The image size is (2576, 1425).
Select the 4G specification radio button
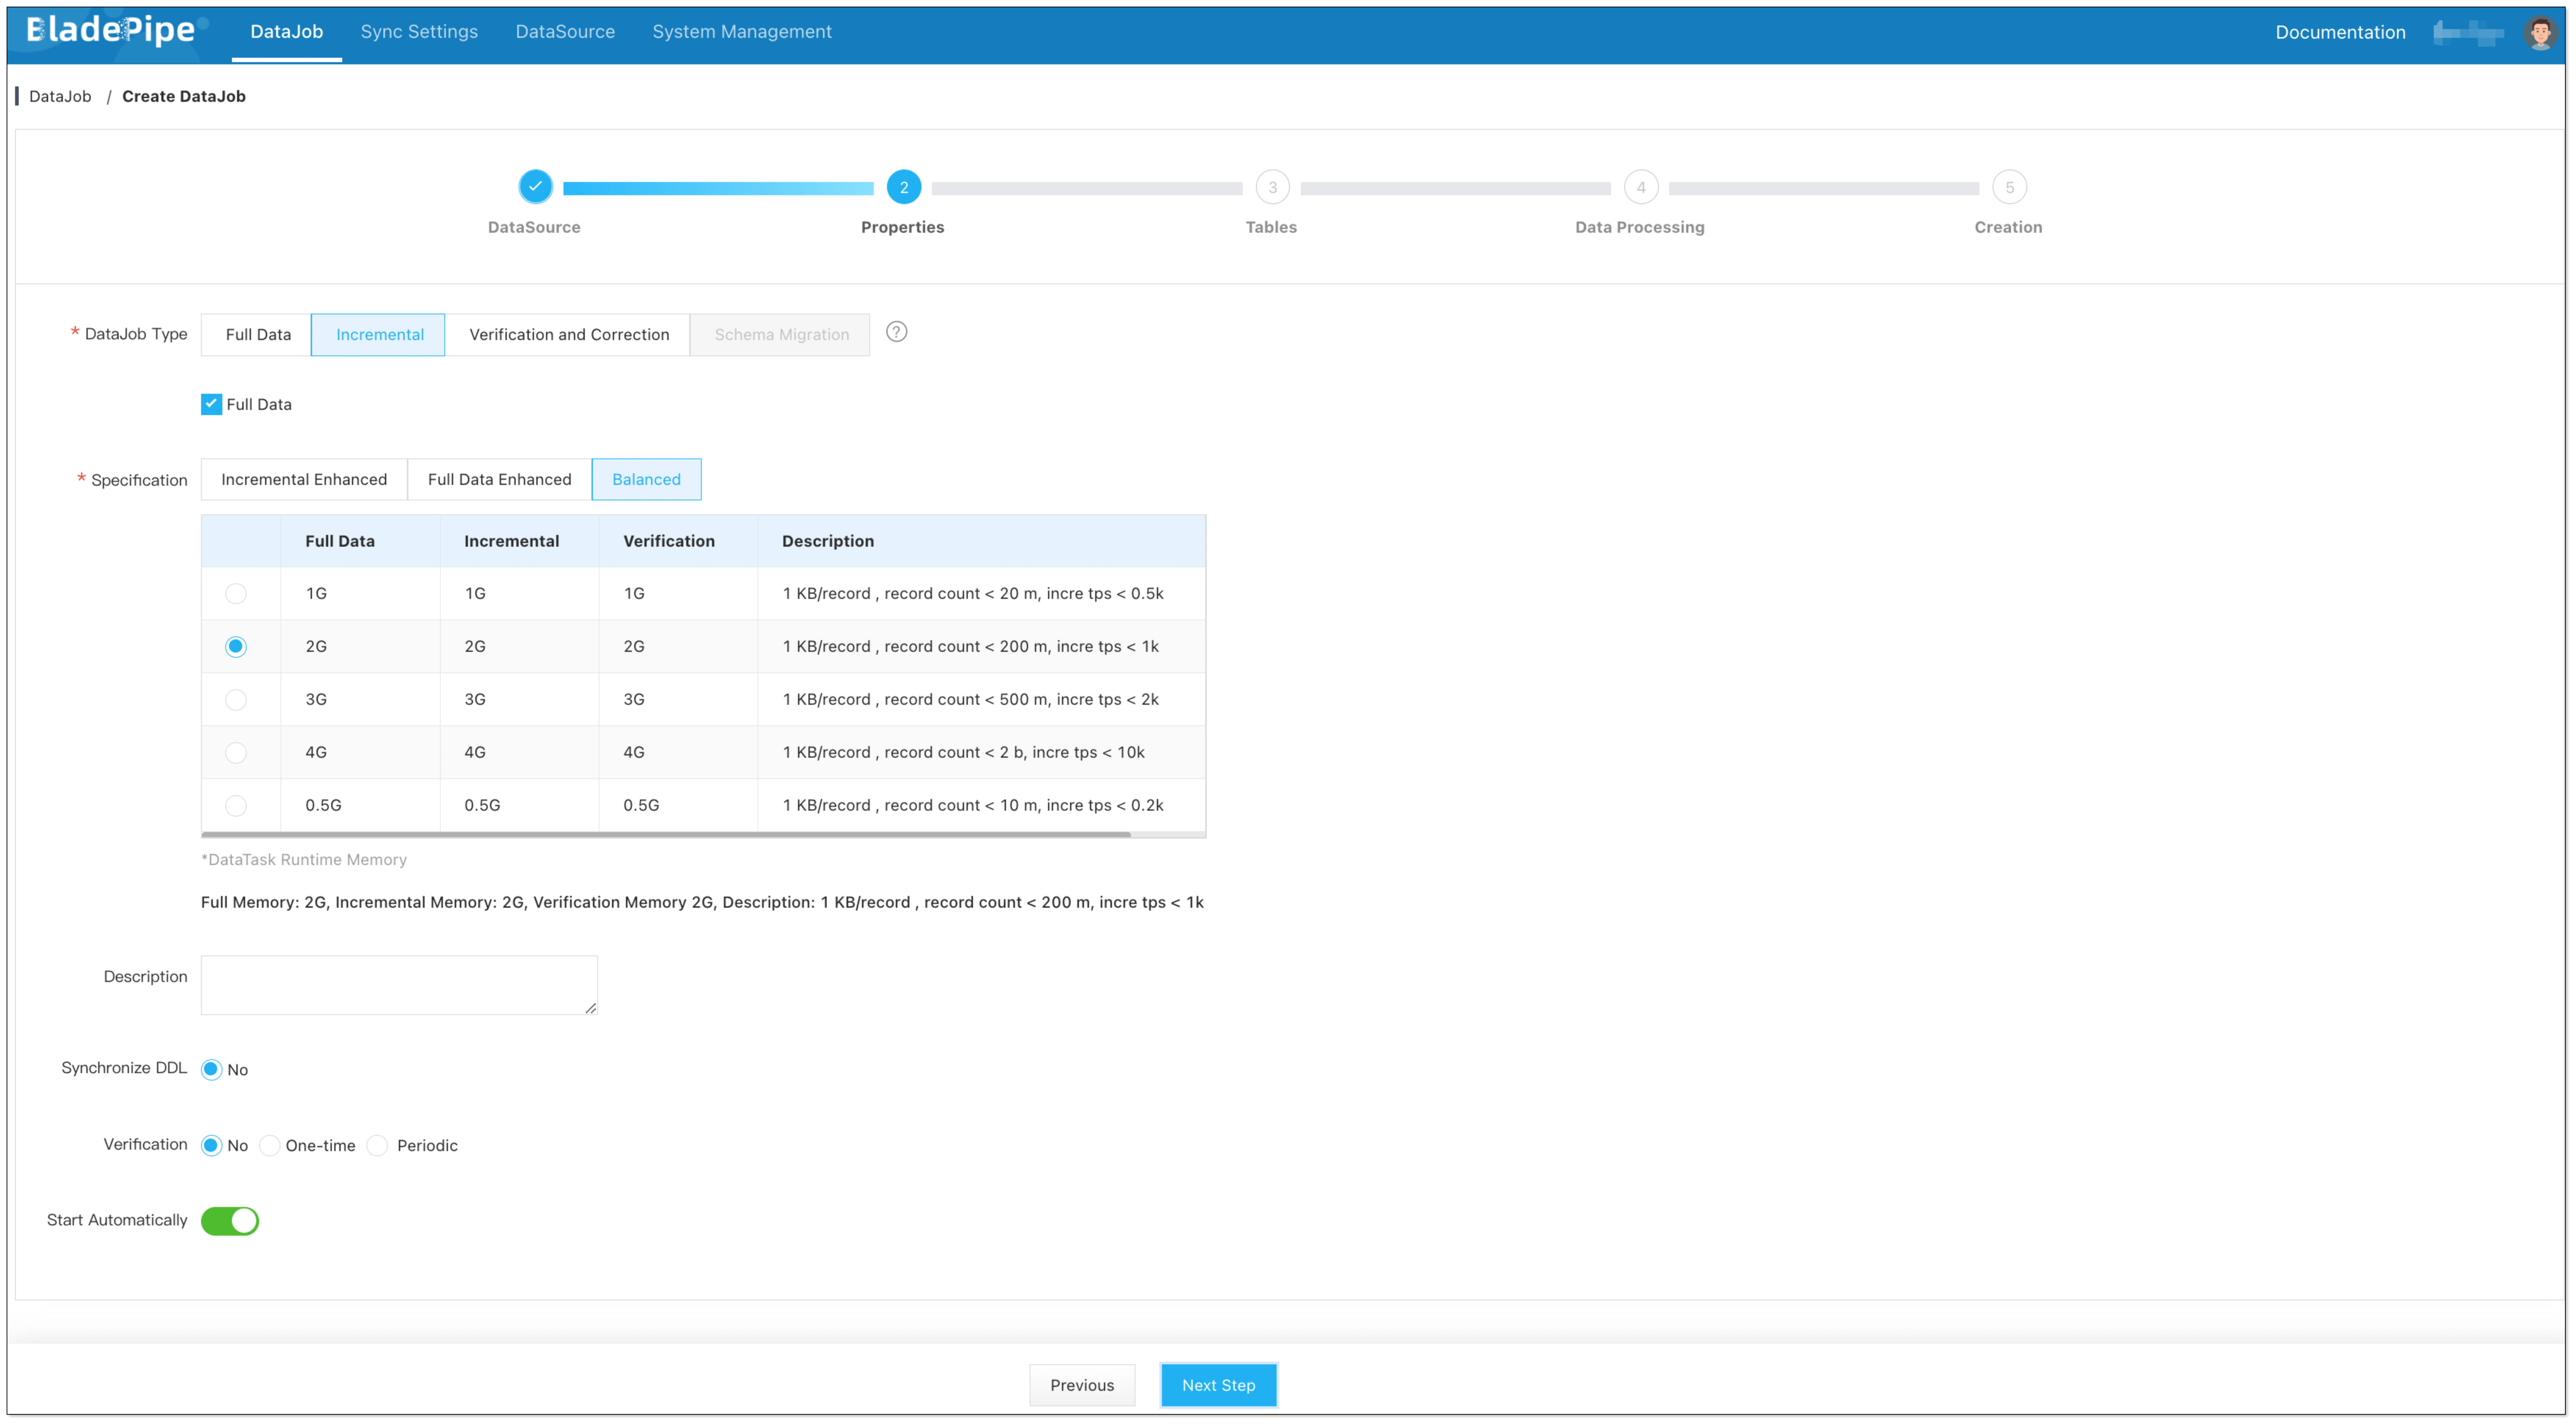click(x=236, y=752)
